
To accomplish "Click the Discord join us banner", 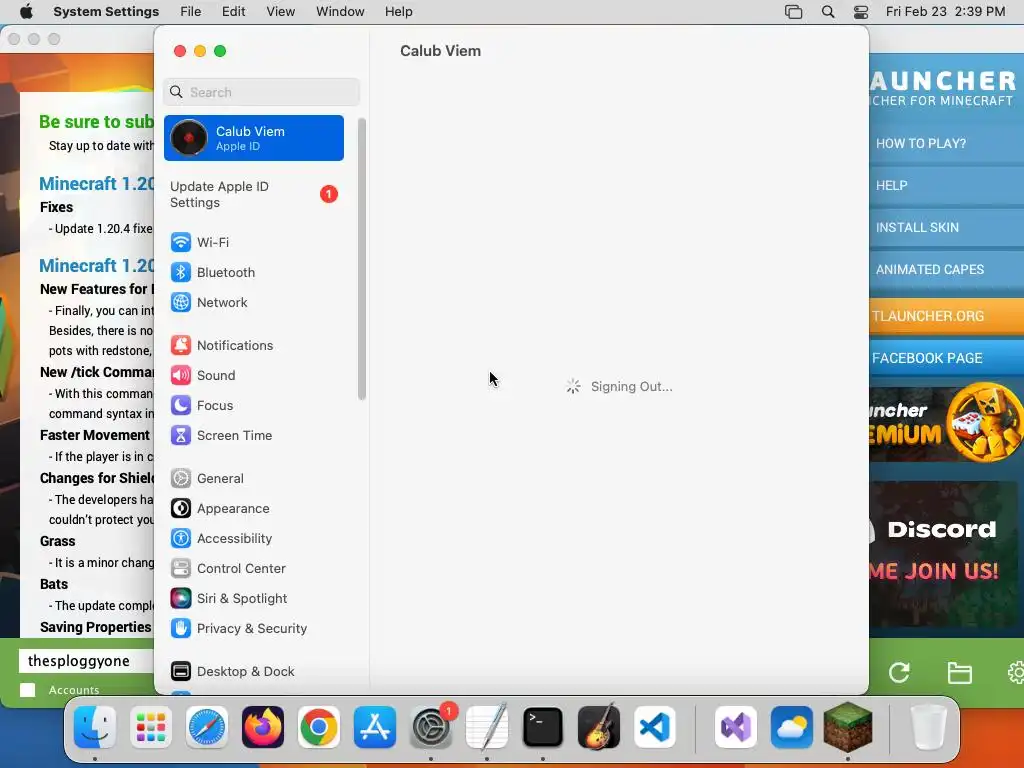I will tap(943, 554).
